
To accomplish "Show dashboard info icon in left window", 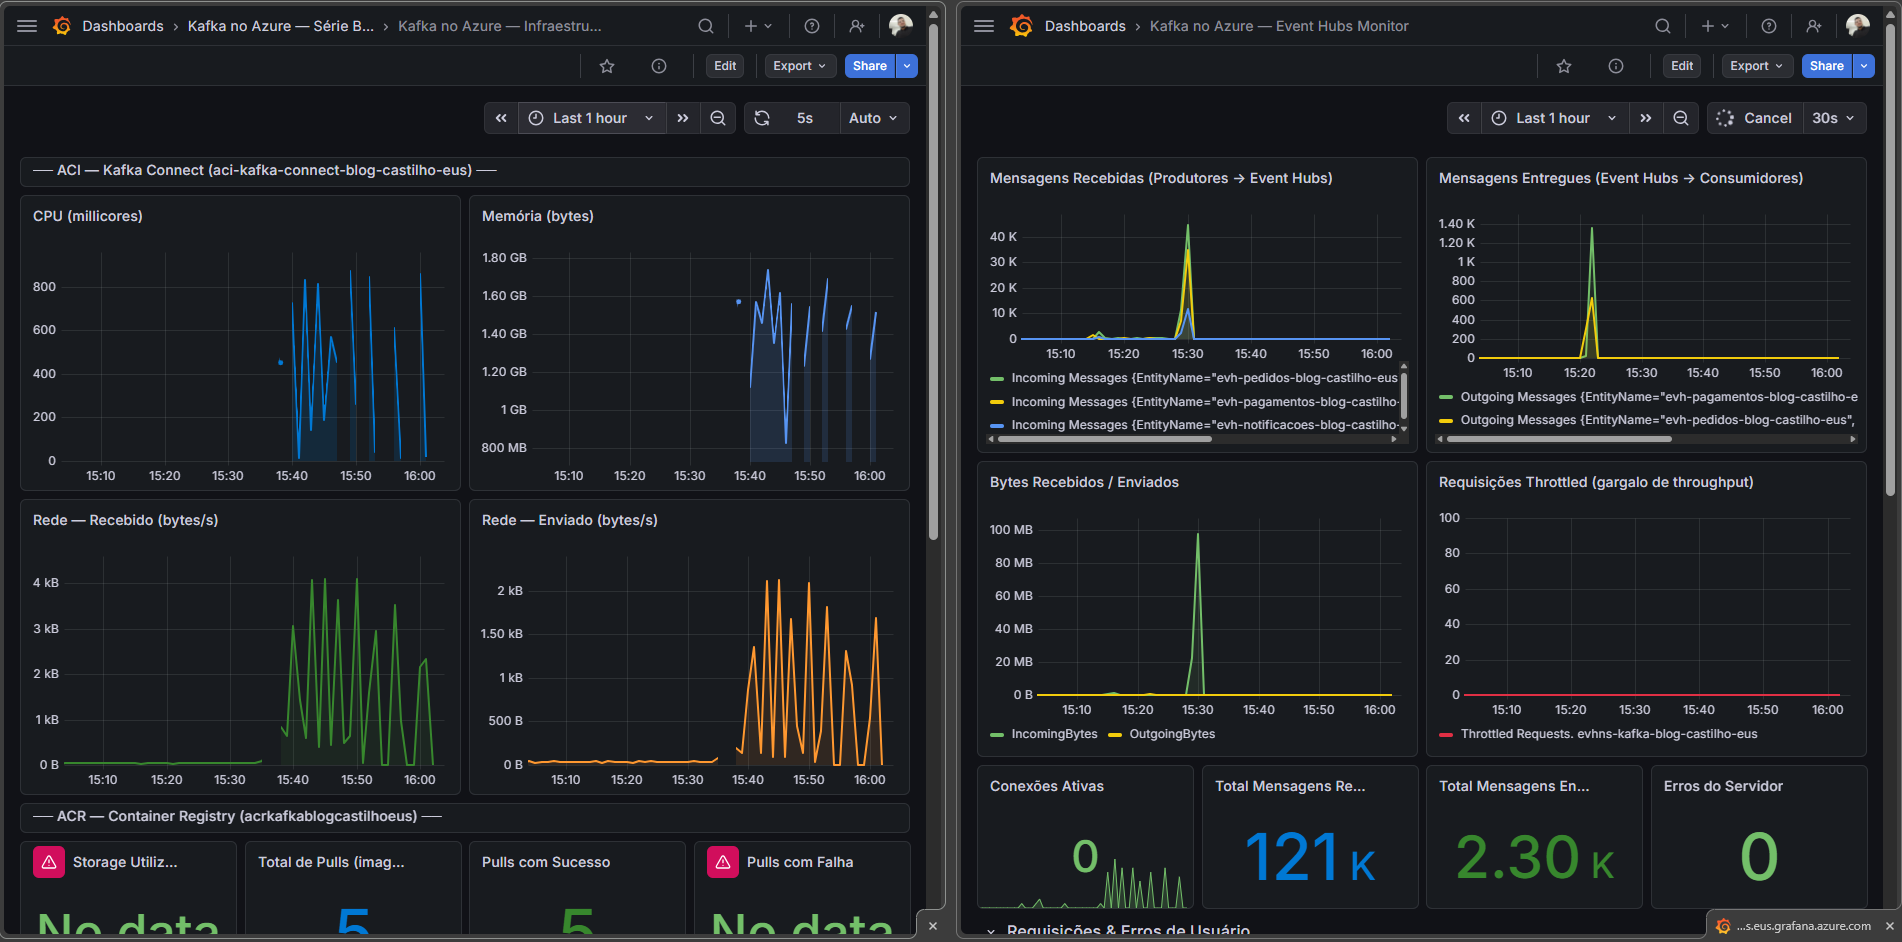I will point(659,66).
